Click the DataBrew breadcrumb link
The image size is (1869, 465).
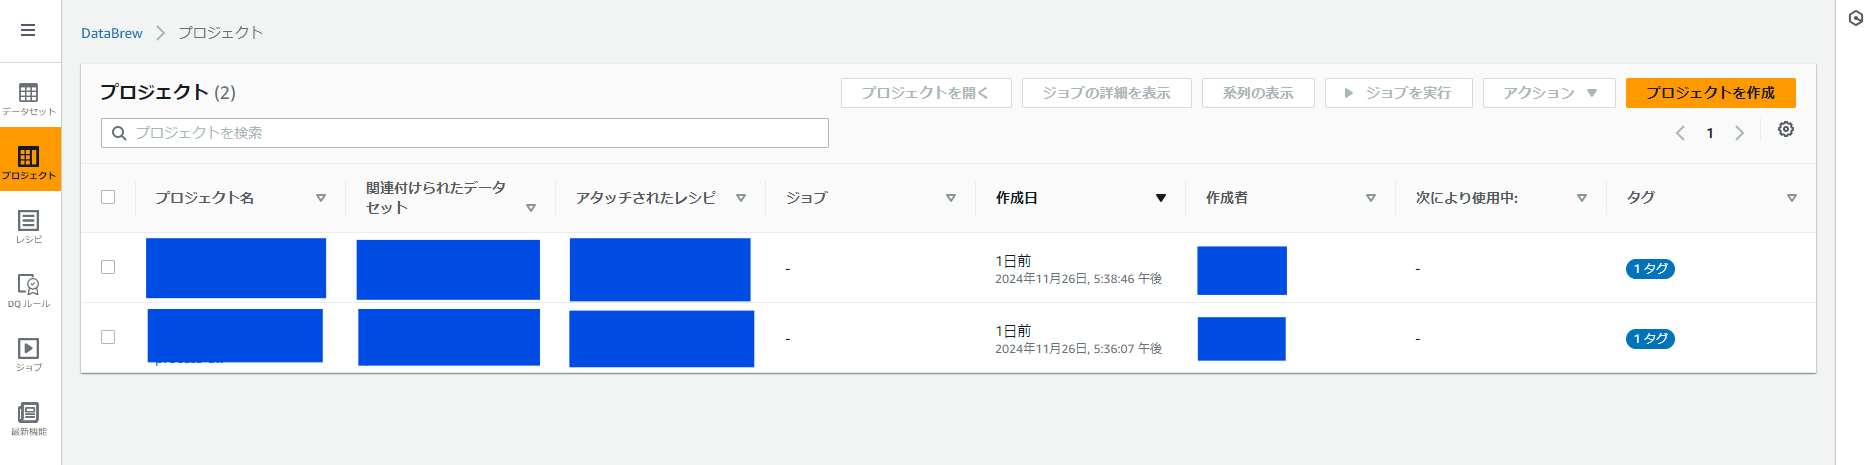pyautogui.click(x=112, y=33)
